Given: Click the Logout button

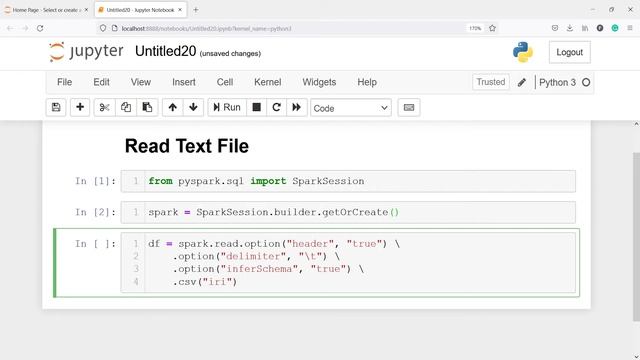Looking at the screenshot, I should (569, 52).
